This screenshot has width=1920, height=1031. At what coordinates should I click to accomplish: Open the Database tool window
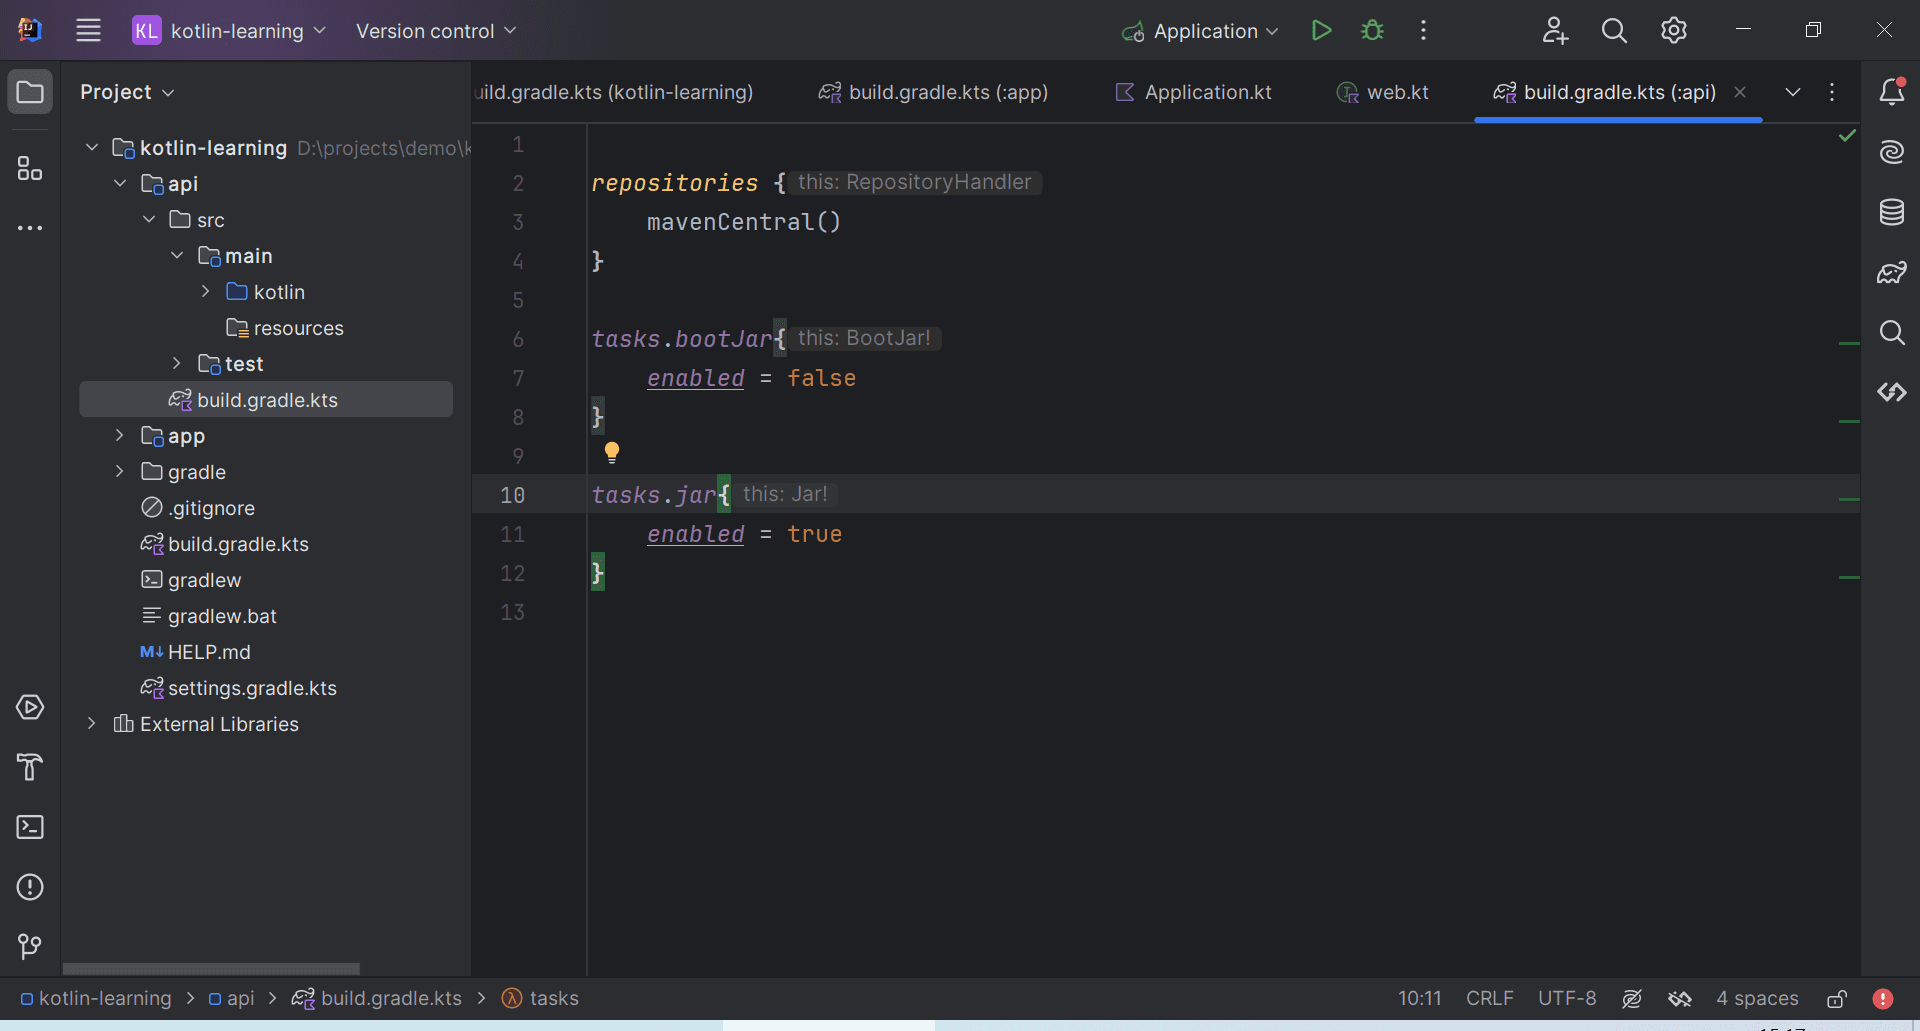(x=1891, y=212)
